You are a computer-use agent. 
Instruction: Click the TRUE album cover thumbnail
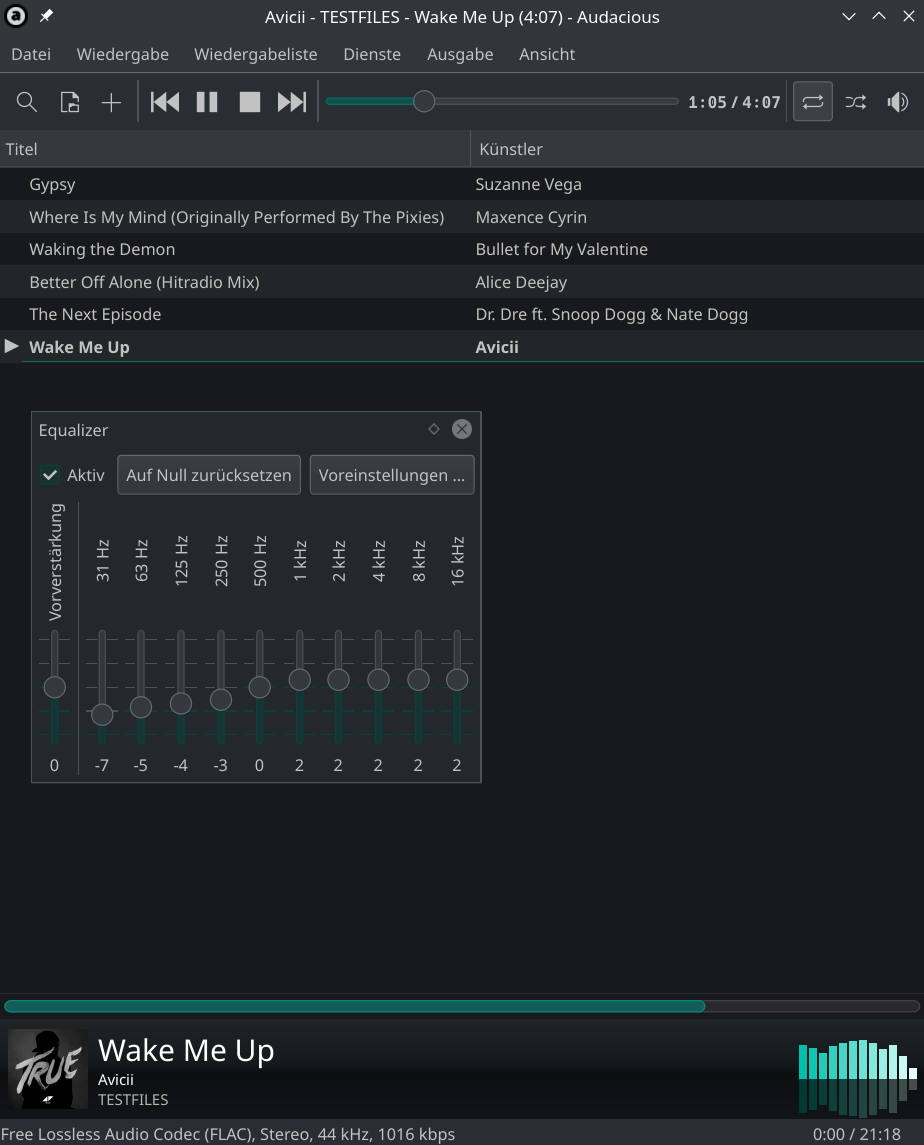[x=47, y=1069]
